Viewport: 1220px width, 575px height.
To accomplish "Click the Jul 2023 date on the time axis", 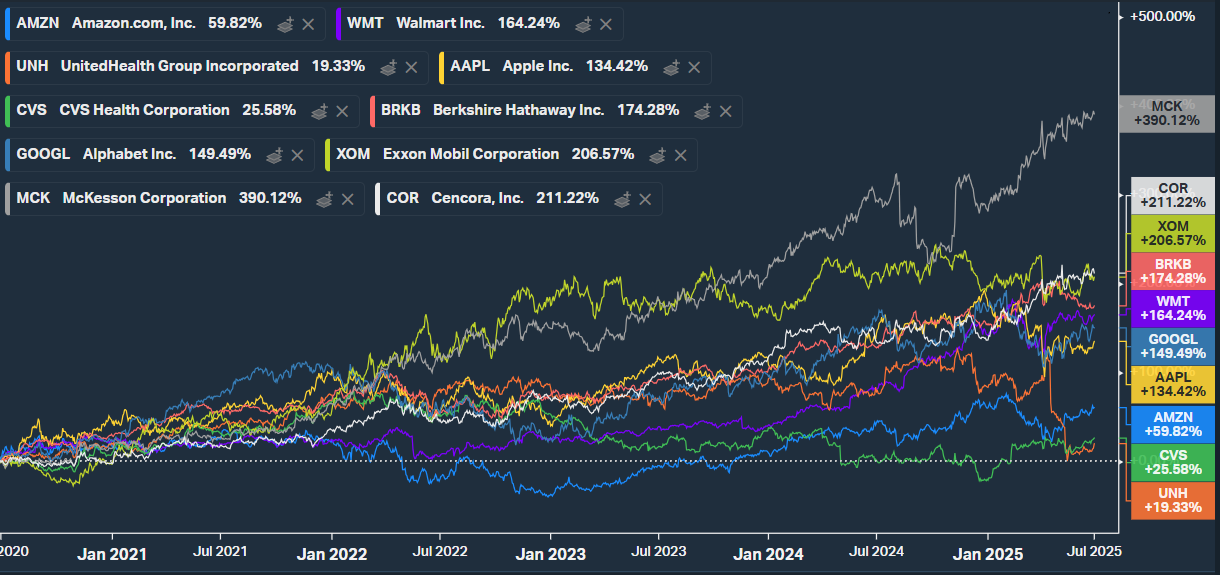I will (658, 551).
